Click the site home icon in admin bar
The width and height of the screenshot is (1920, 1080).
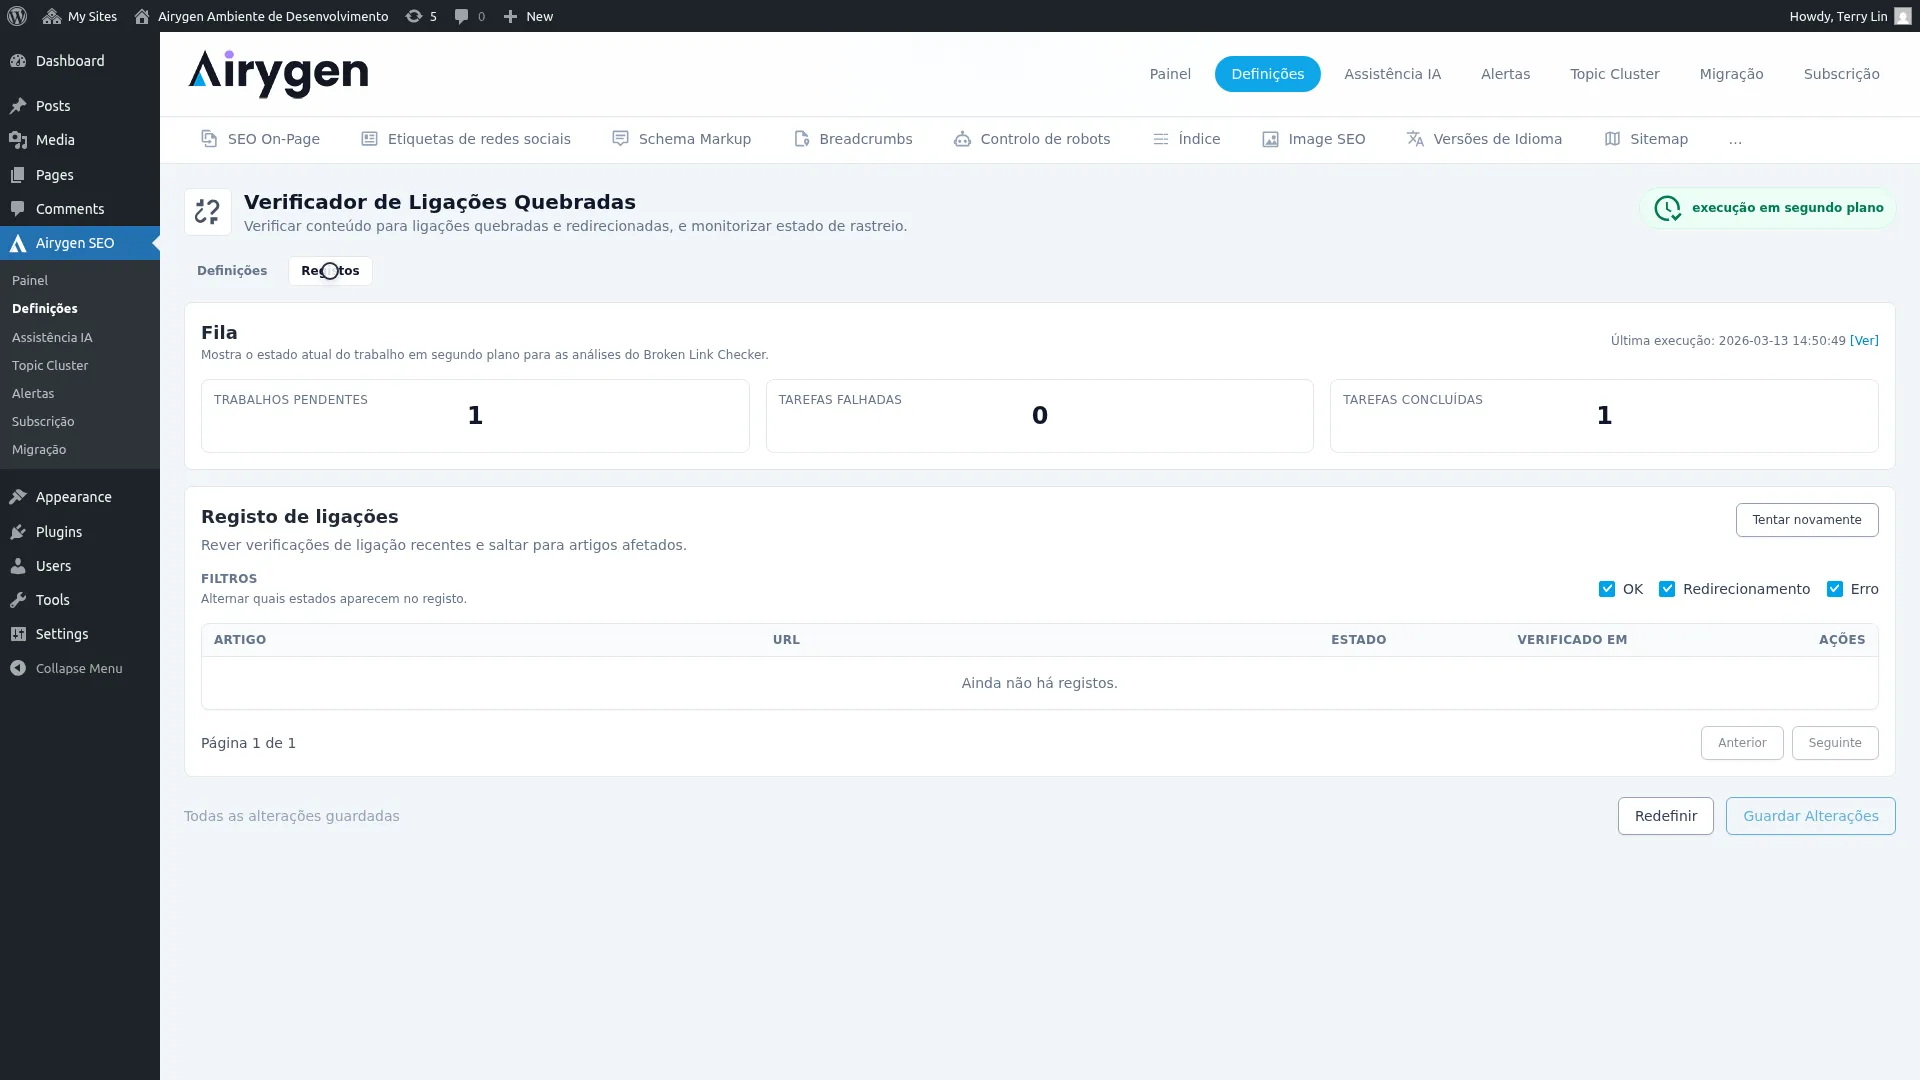tap(142, 16)
